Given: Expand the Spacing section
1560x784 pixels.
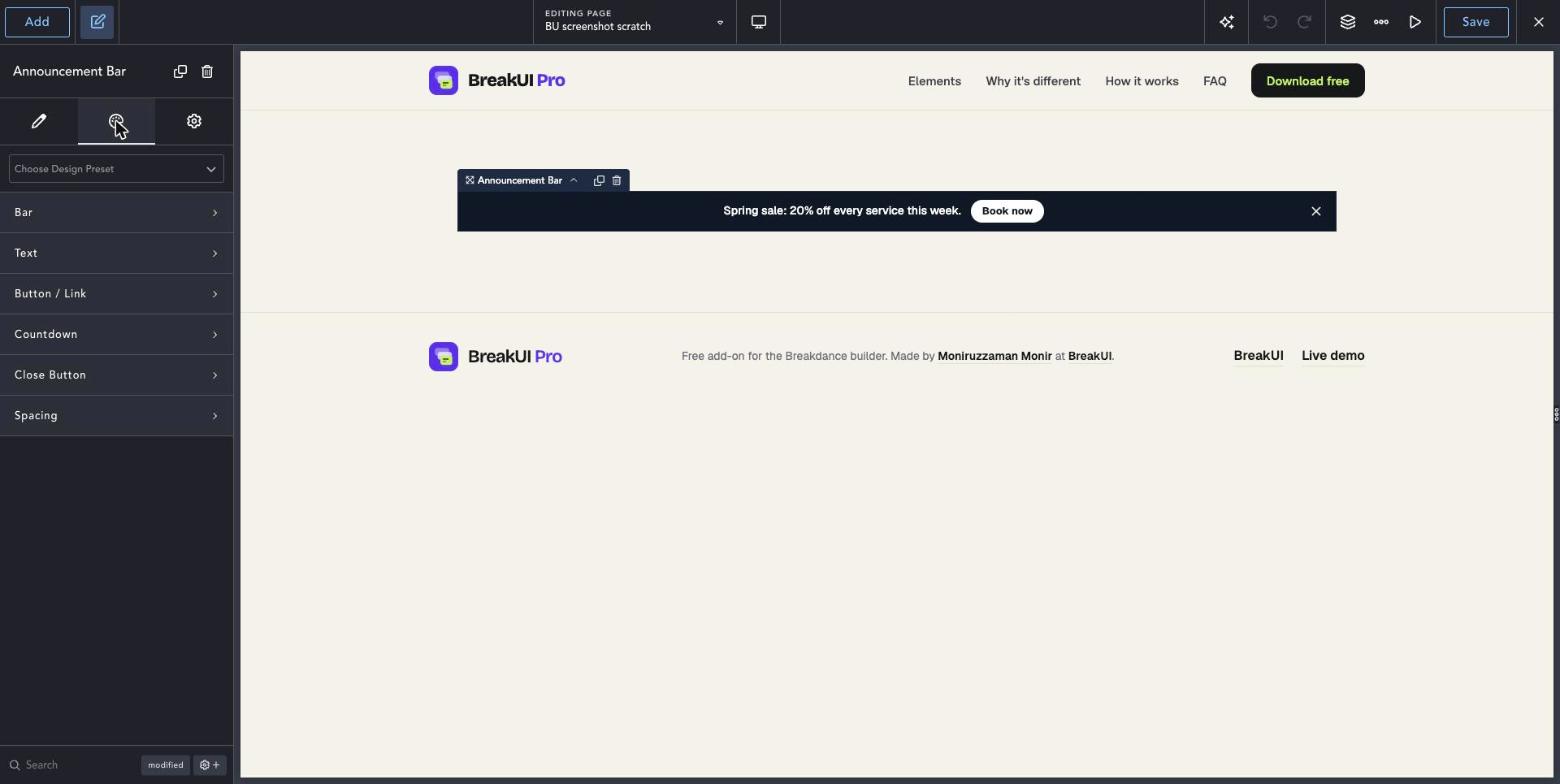Looking at the screenshot, I should click(x=116, y=416).
